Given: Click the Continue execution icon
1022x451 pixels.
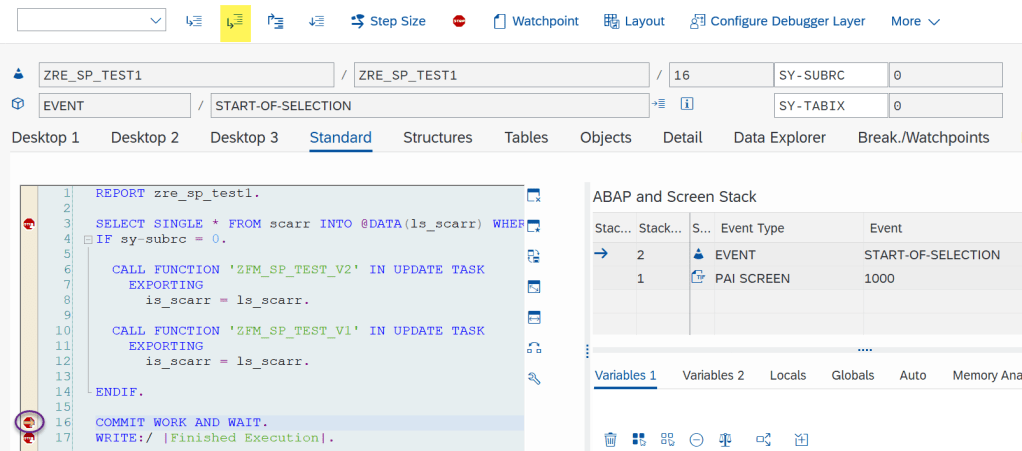Looking at the screenshot, I should [x=316, y=21].
